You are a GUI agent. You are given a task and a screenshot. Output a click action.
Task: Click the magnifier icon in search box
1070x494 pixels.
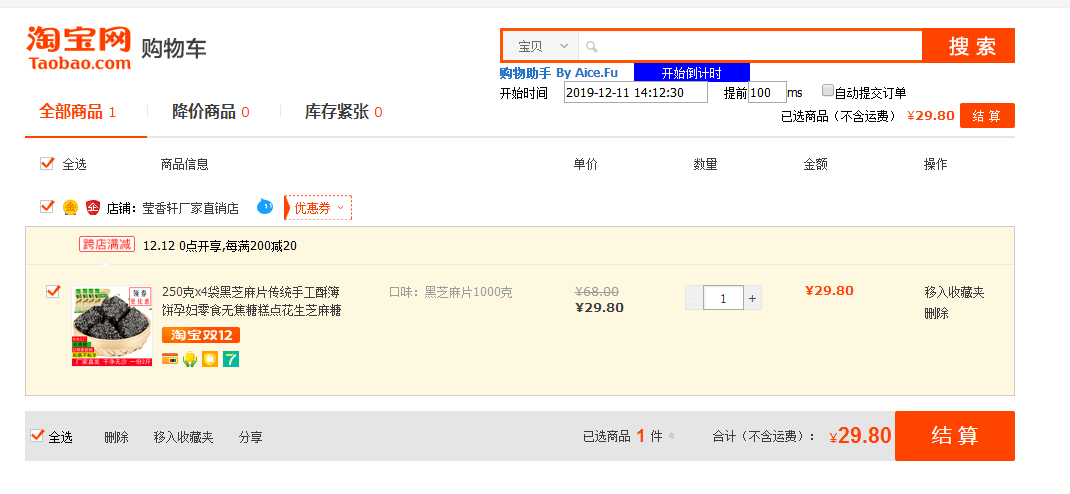click(x=592, y=46)
